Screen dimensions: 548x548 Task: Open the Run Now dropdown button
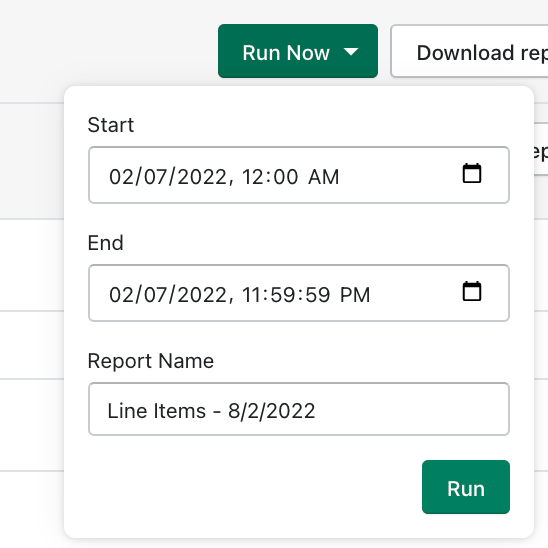click(x=298, y=51)
